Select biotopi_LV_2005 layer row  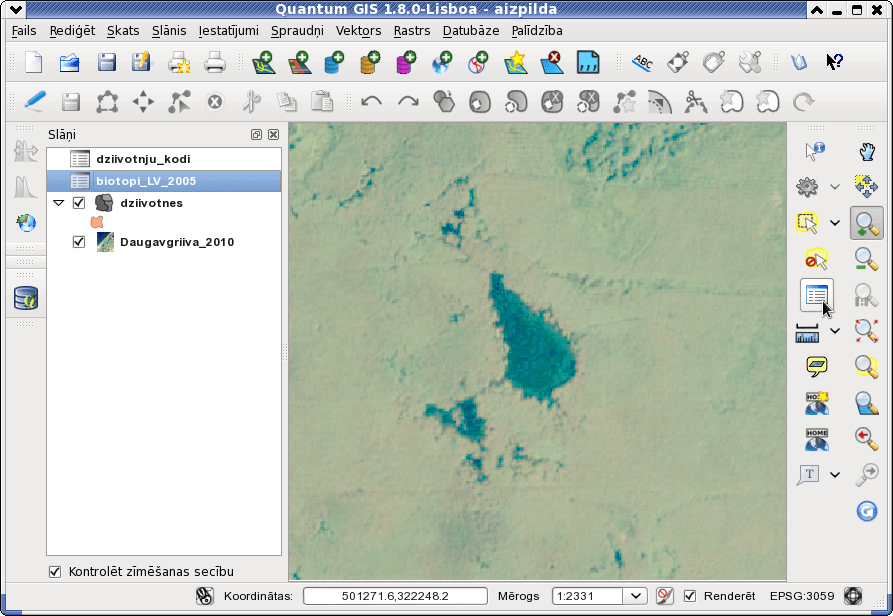pyautogui.click(x=164, y=181)
